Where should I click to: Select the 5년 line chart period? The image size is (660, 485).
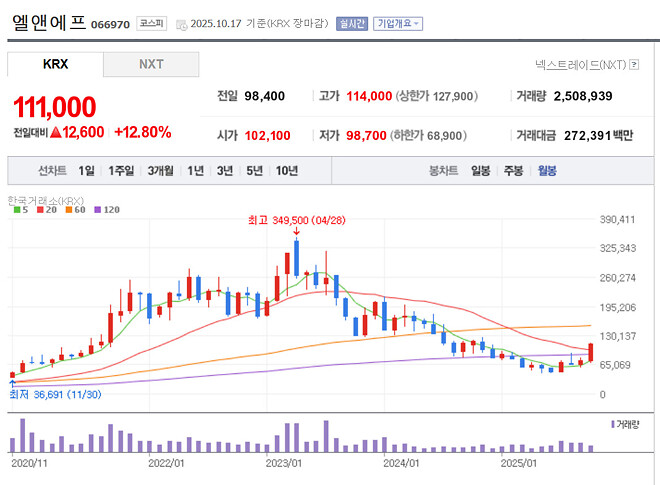pos(254,171)
